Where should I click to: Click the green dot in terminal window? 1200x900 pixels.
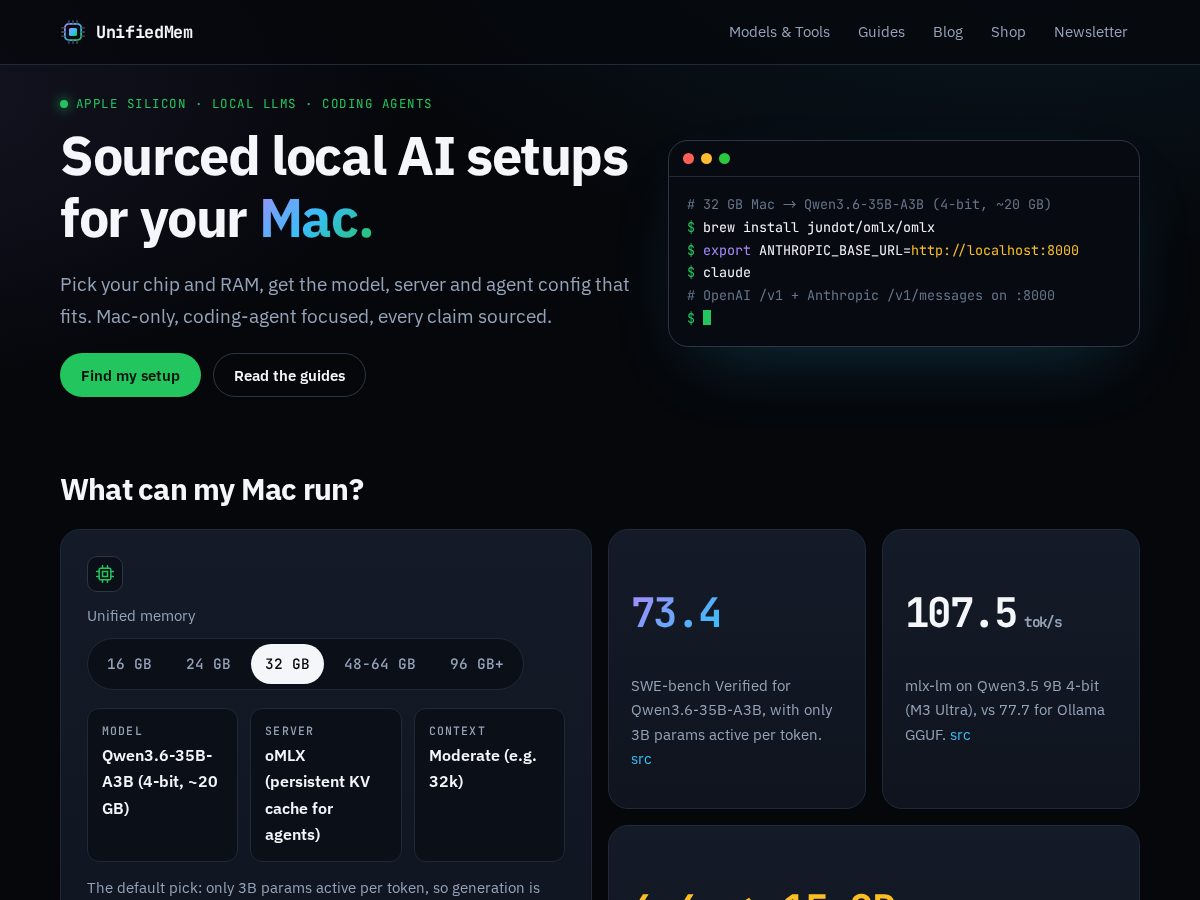724,159
